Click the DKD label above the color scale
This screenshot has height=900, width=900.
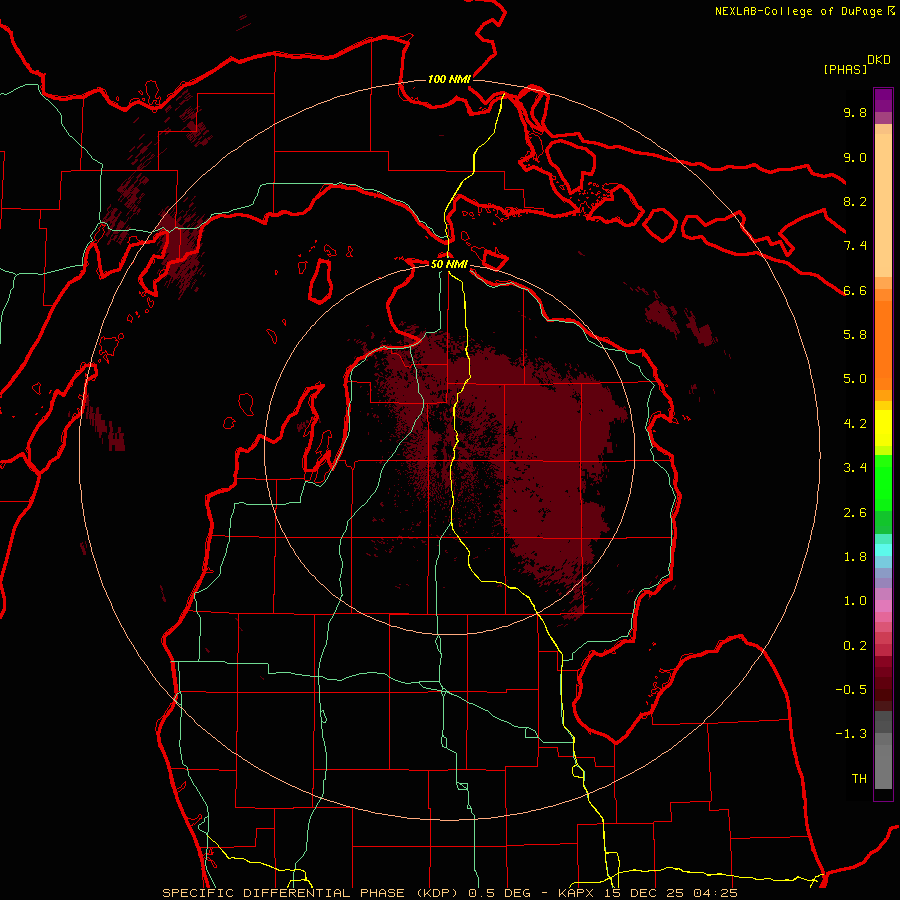point(879,60)
